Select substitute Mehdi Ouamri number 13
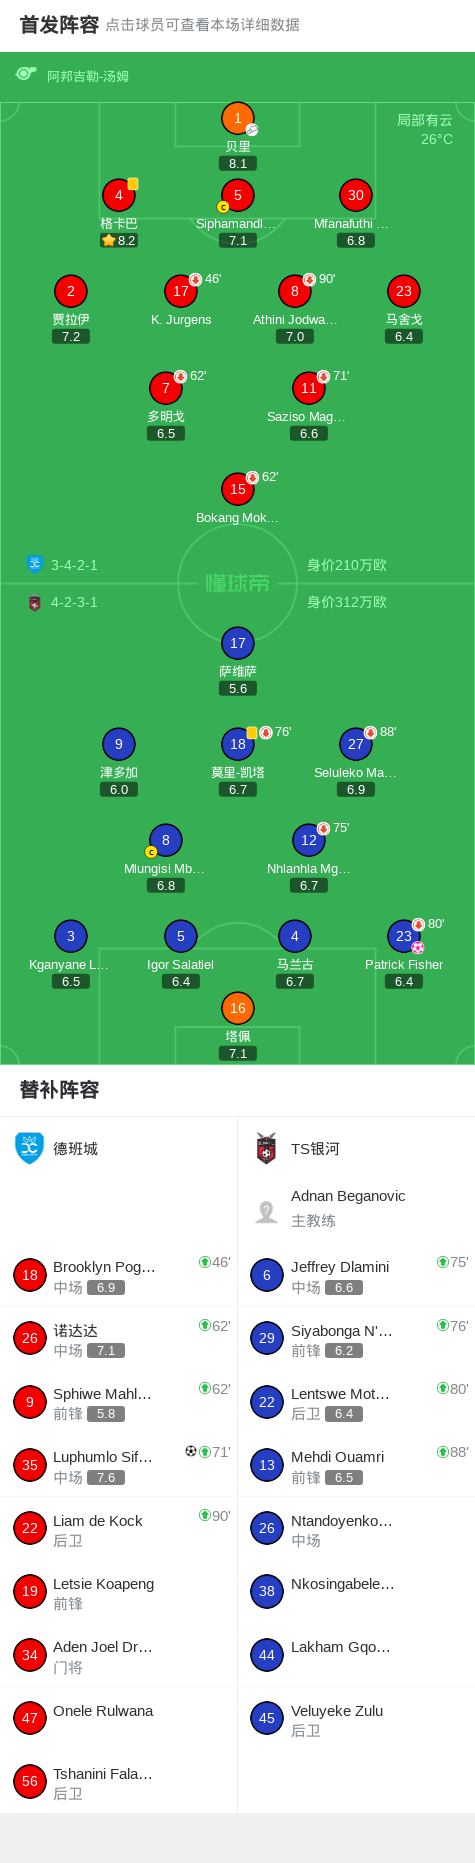Viewport: 475px width, 1863px height. pyautogui.click(x=356, y=1465)
